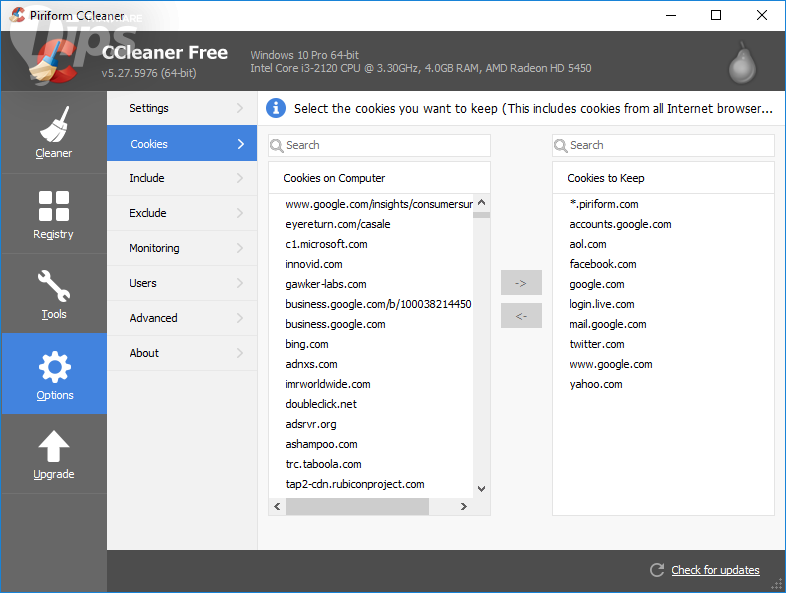Remove cookie from keep list with left arrow button
The width and height of the screenshot is (786, 593).
[x=521, y=316]
